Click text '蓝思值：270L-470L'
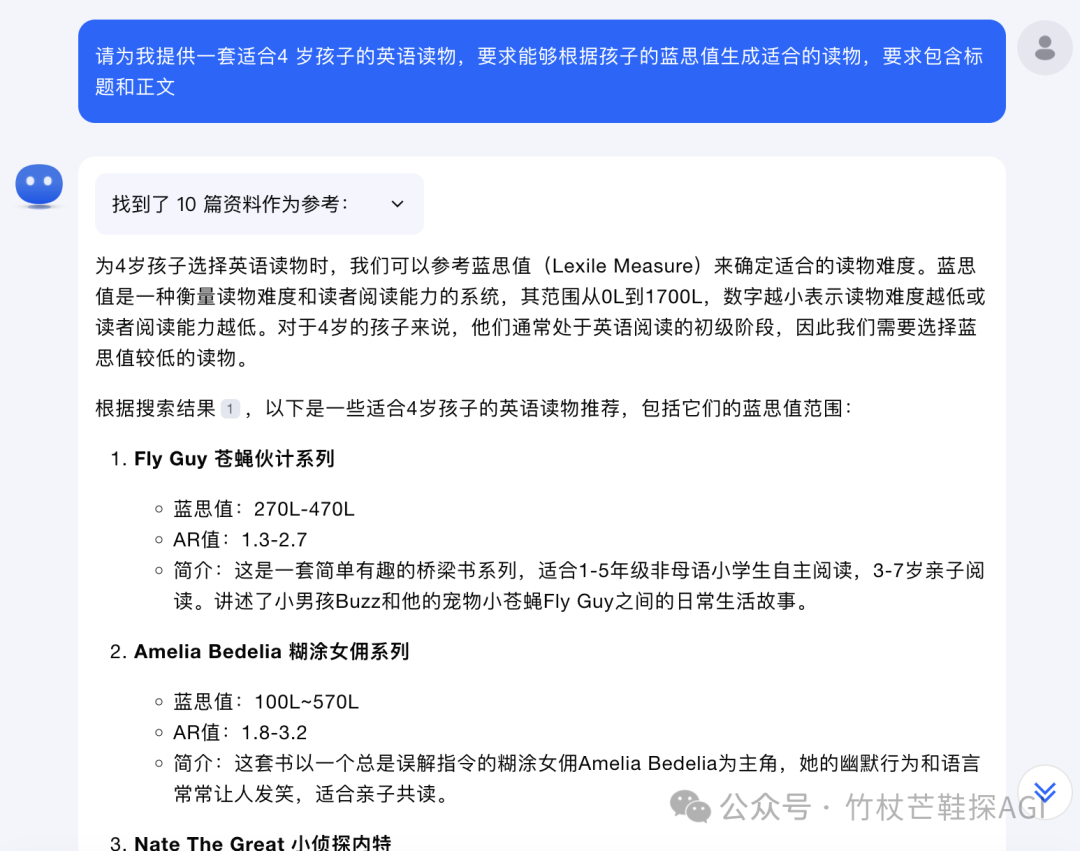The image size is (1080, 851). tap(264, 509)
